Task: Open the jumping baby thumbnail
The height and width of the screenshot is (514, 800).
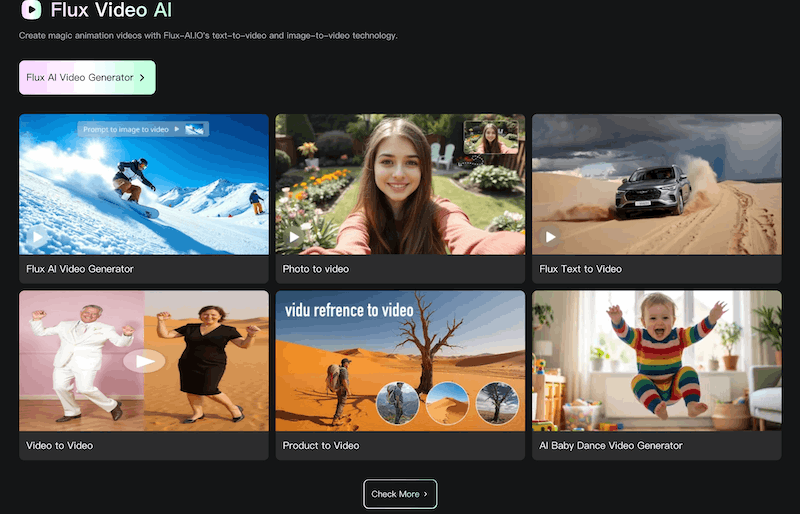Action: pos(657,361)
